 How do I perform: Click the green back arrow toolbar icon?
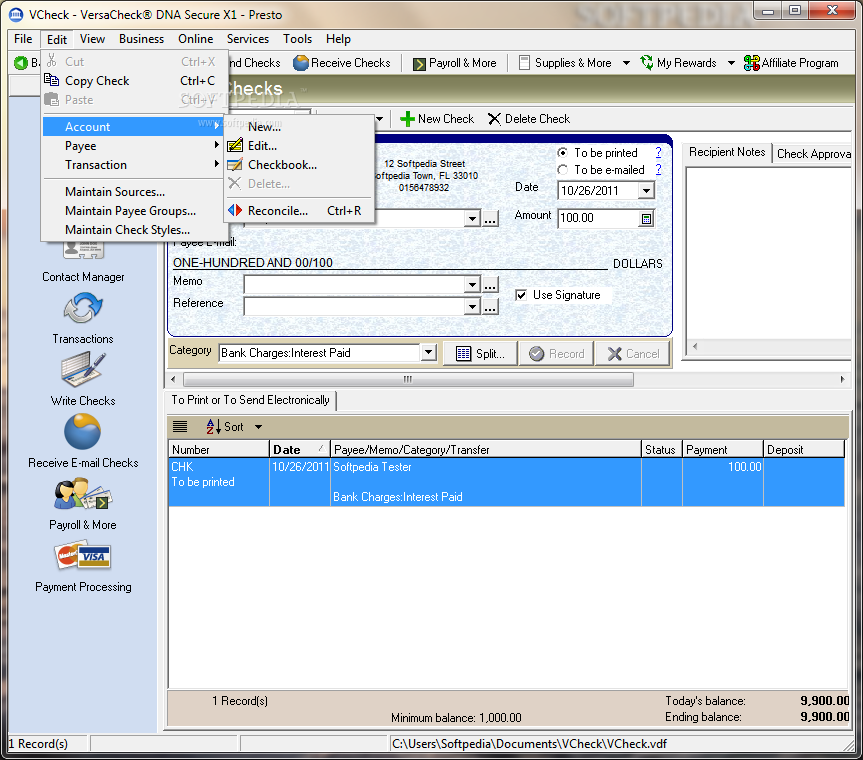point(21,63)
